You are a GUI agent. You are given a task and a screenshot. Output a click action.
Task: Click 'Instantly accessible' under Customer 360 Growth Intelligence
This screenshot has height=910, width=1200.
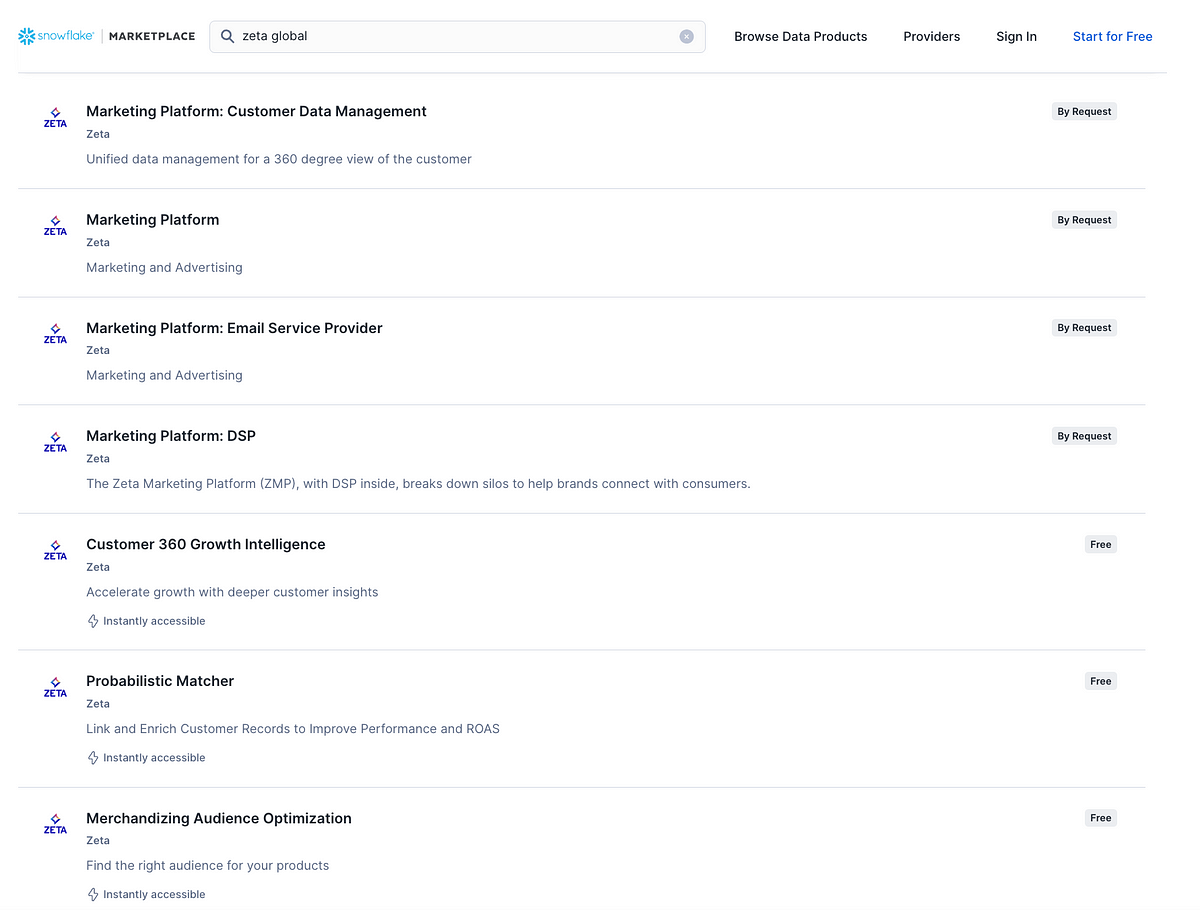coord(154,621)
